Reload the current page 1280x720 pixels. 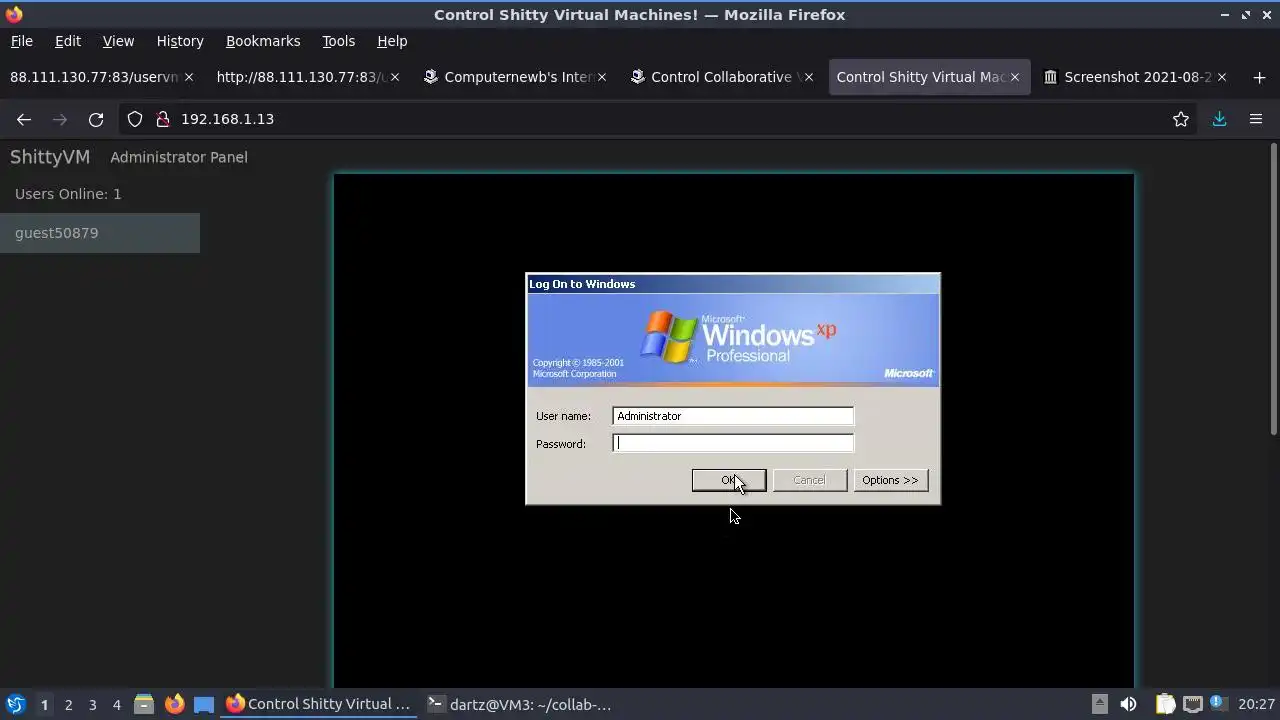tap(96, 119)
